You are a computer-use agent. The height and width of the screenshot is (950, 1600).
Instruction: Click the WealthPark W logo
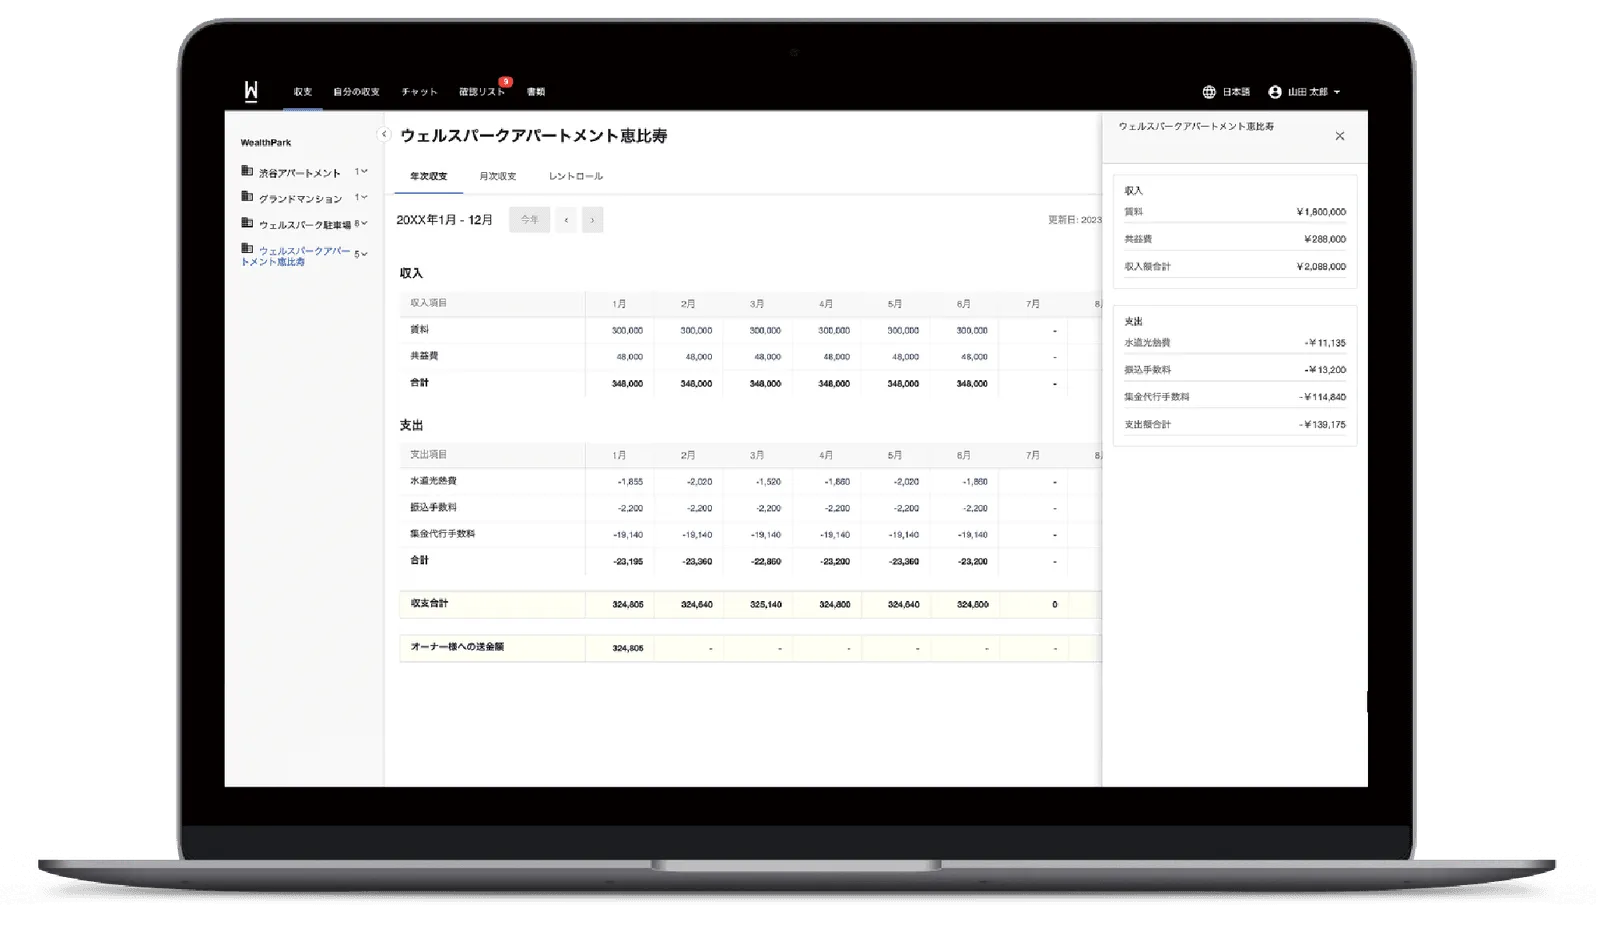tap(251, 91)
